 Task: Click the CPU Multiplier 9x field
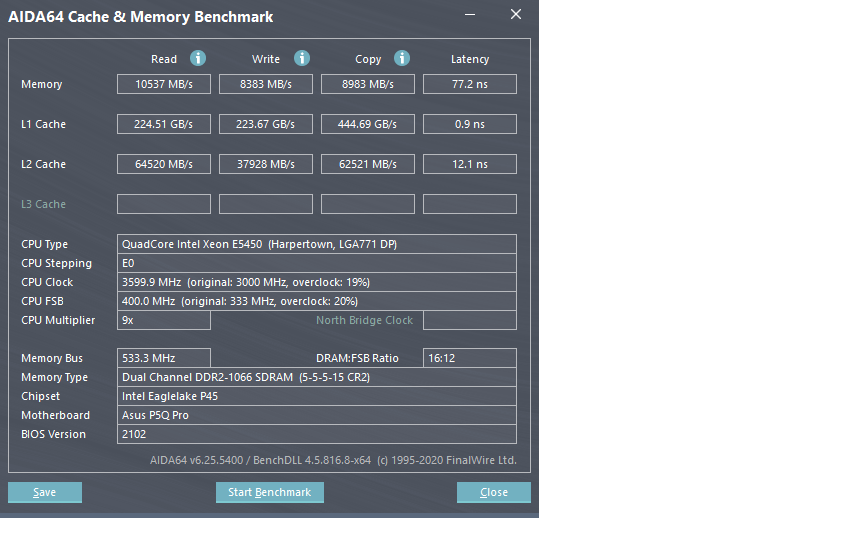pyautogui.click(x=164, y=320)
